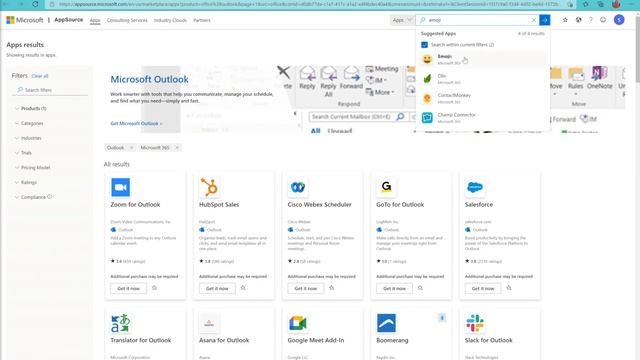The width and height of the screenshot is (640, 360).
Task: Open the Google Meet Add-In icon
Action: pos(298,323)
